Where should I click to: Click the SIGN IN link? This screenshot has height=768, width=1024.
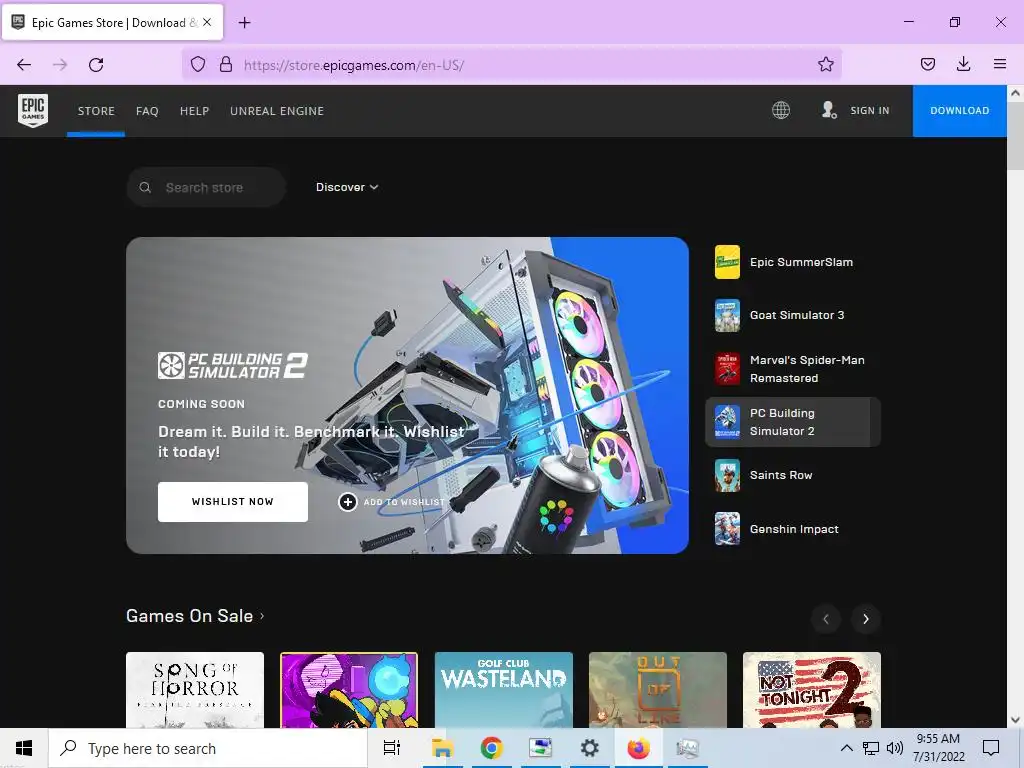869,110
